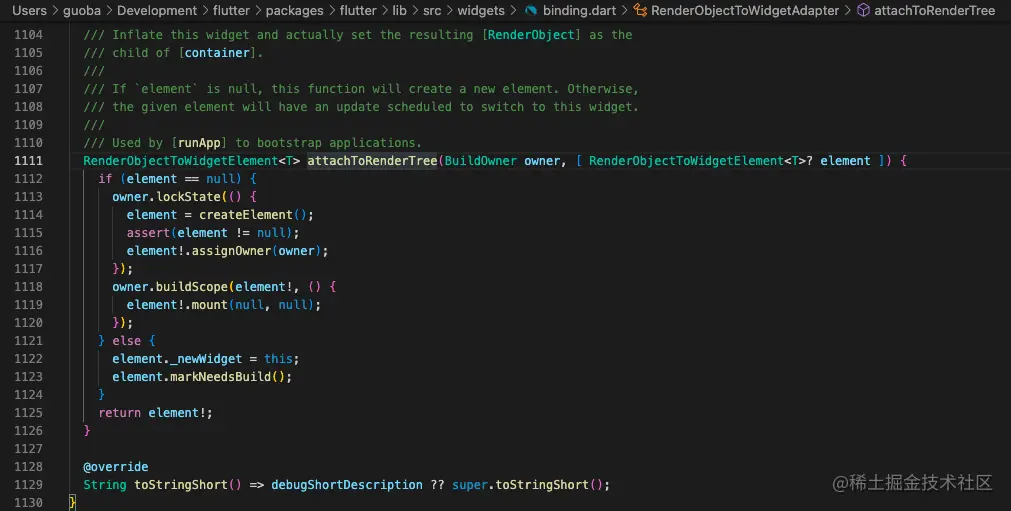Click the [container] doc reference on line 1105

217,53
